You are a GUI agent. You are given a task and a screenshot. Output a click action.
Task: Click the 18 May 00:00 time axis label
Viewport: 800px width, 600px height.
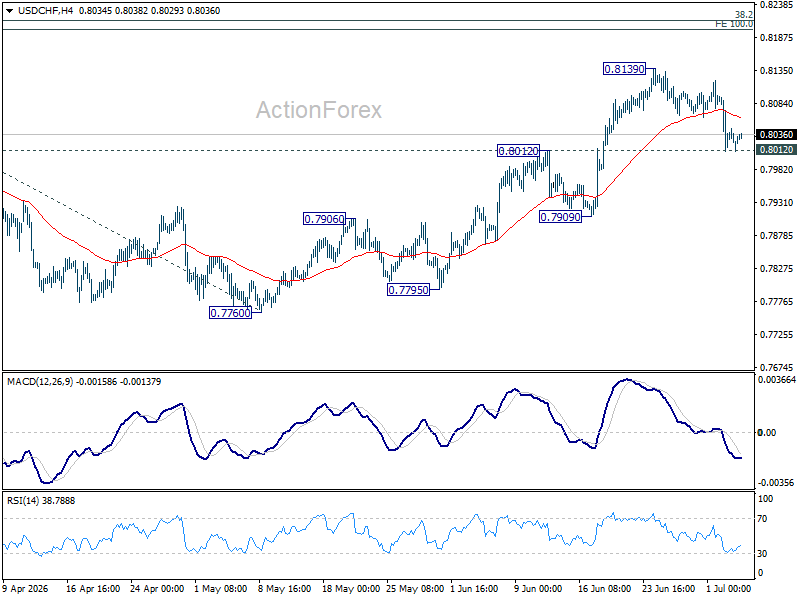coord(351,588)
